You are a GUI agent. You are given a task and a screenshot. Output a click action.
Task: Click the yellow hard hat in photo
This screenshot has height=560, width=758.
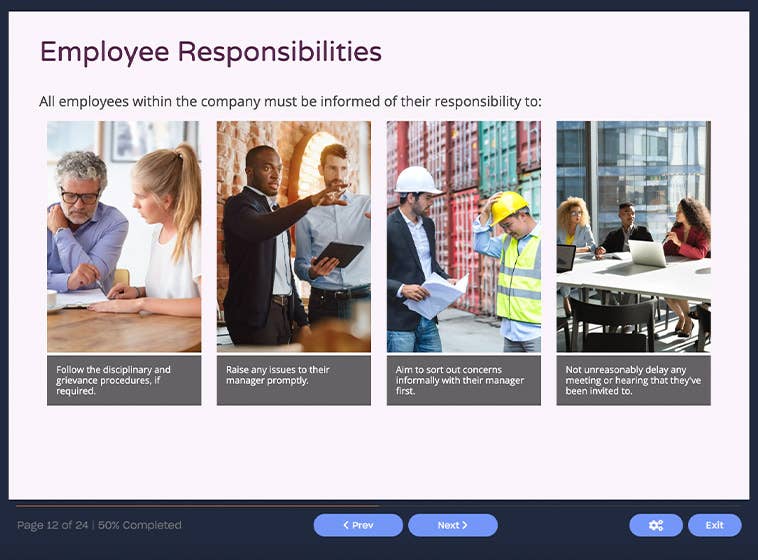510,205
